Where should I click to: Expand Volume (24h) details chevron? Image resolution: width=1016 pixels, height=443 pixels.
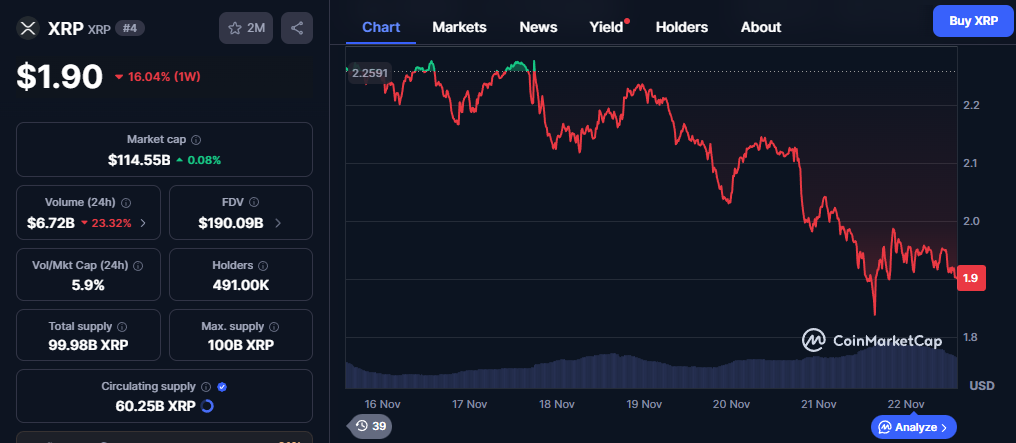tap(143, 223)
